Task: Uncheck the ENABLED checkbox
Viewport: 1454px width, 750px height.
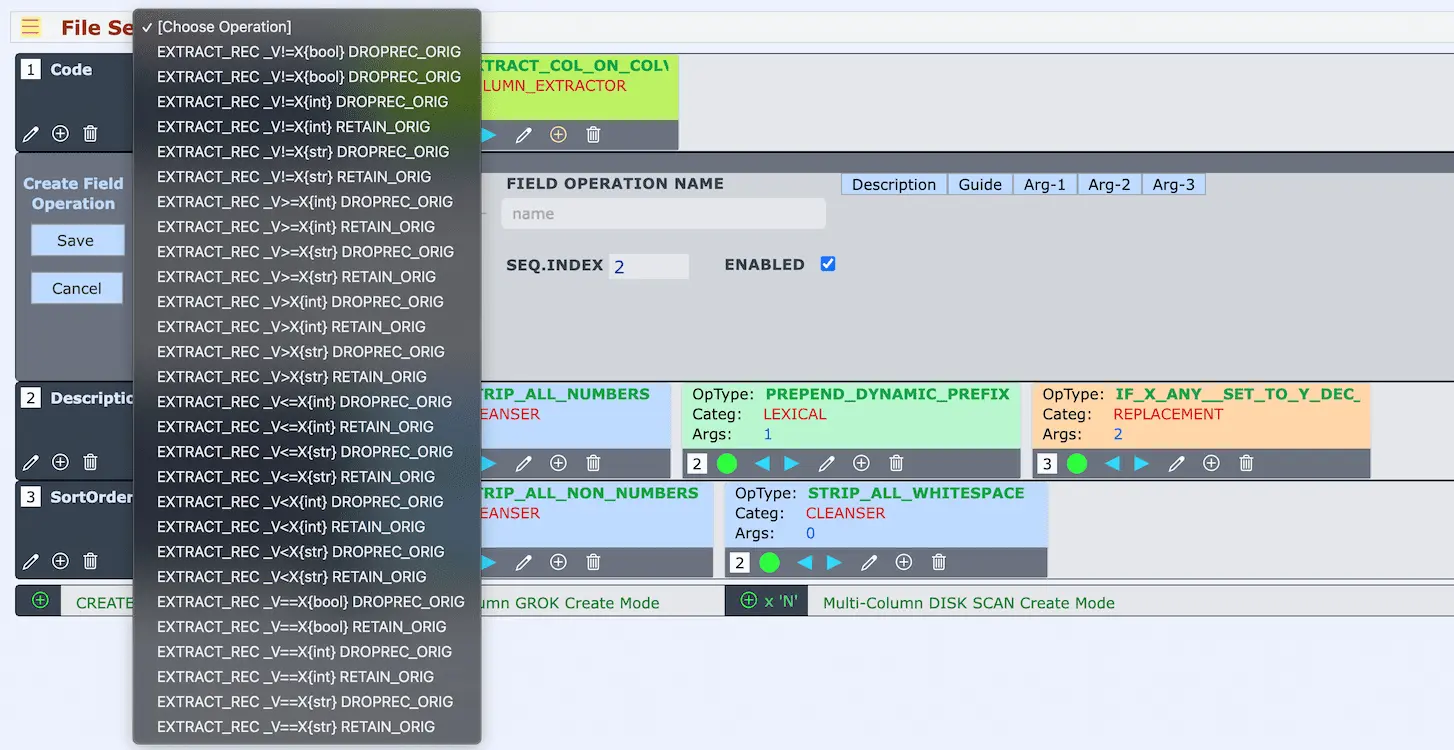Action: [x=828, y=264]
